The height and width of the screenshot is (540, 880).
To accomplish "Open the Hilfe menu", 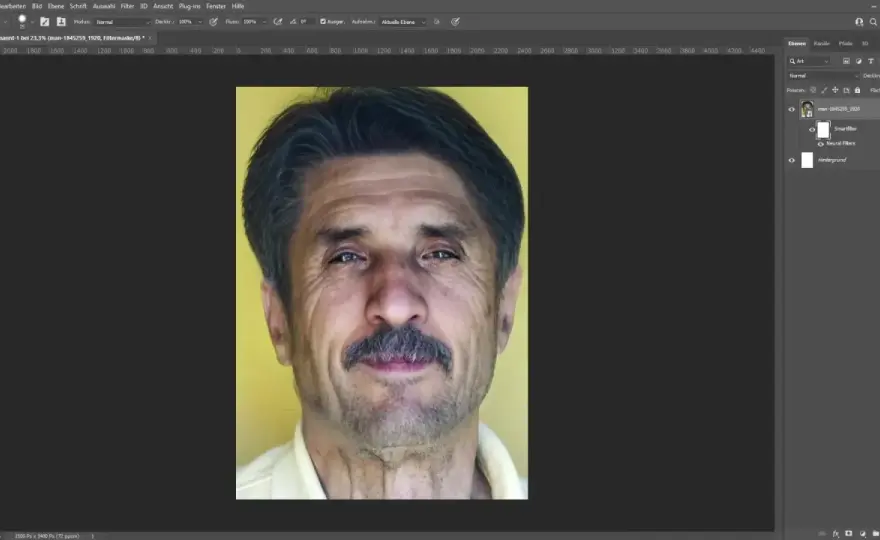I will [238, 6].
